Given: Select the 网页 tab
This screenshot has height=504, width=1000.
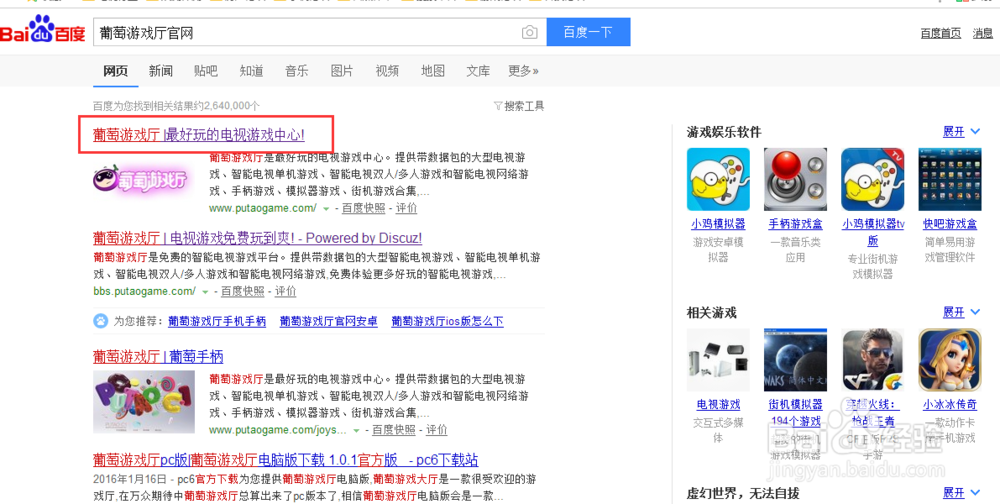Looking at the screenshot, I should click(x=115, y=71).
